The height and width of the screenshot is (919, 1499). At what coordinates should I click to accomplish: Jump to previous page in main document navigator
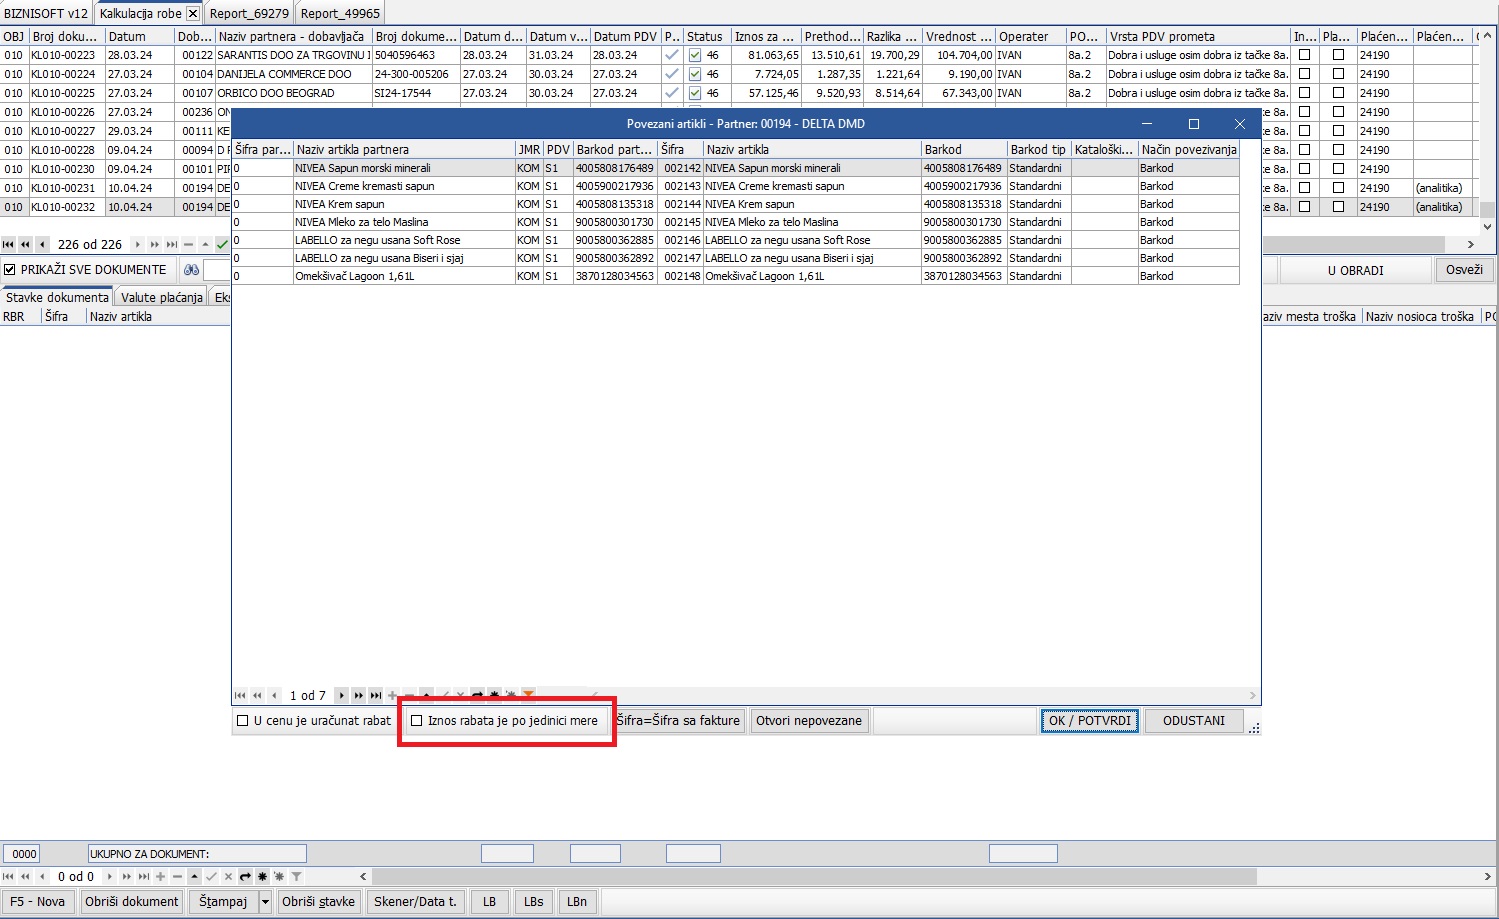tap(25, 244)
